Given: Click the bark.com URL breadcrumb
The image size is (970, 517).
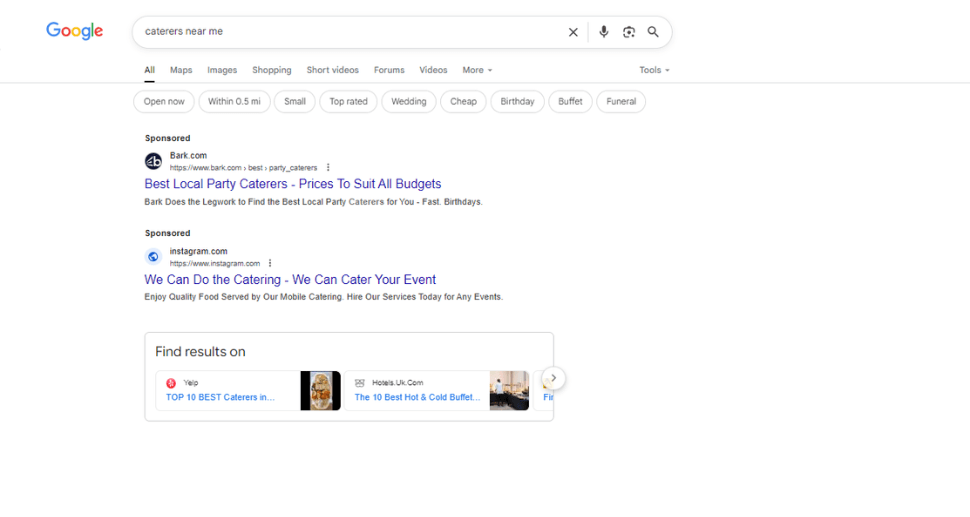Looking at the screenshot, I should (243, 168).
